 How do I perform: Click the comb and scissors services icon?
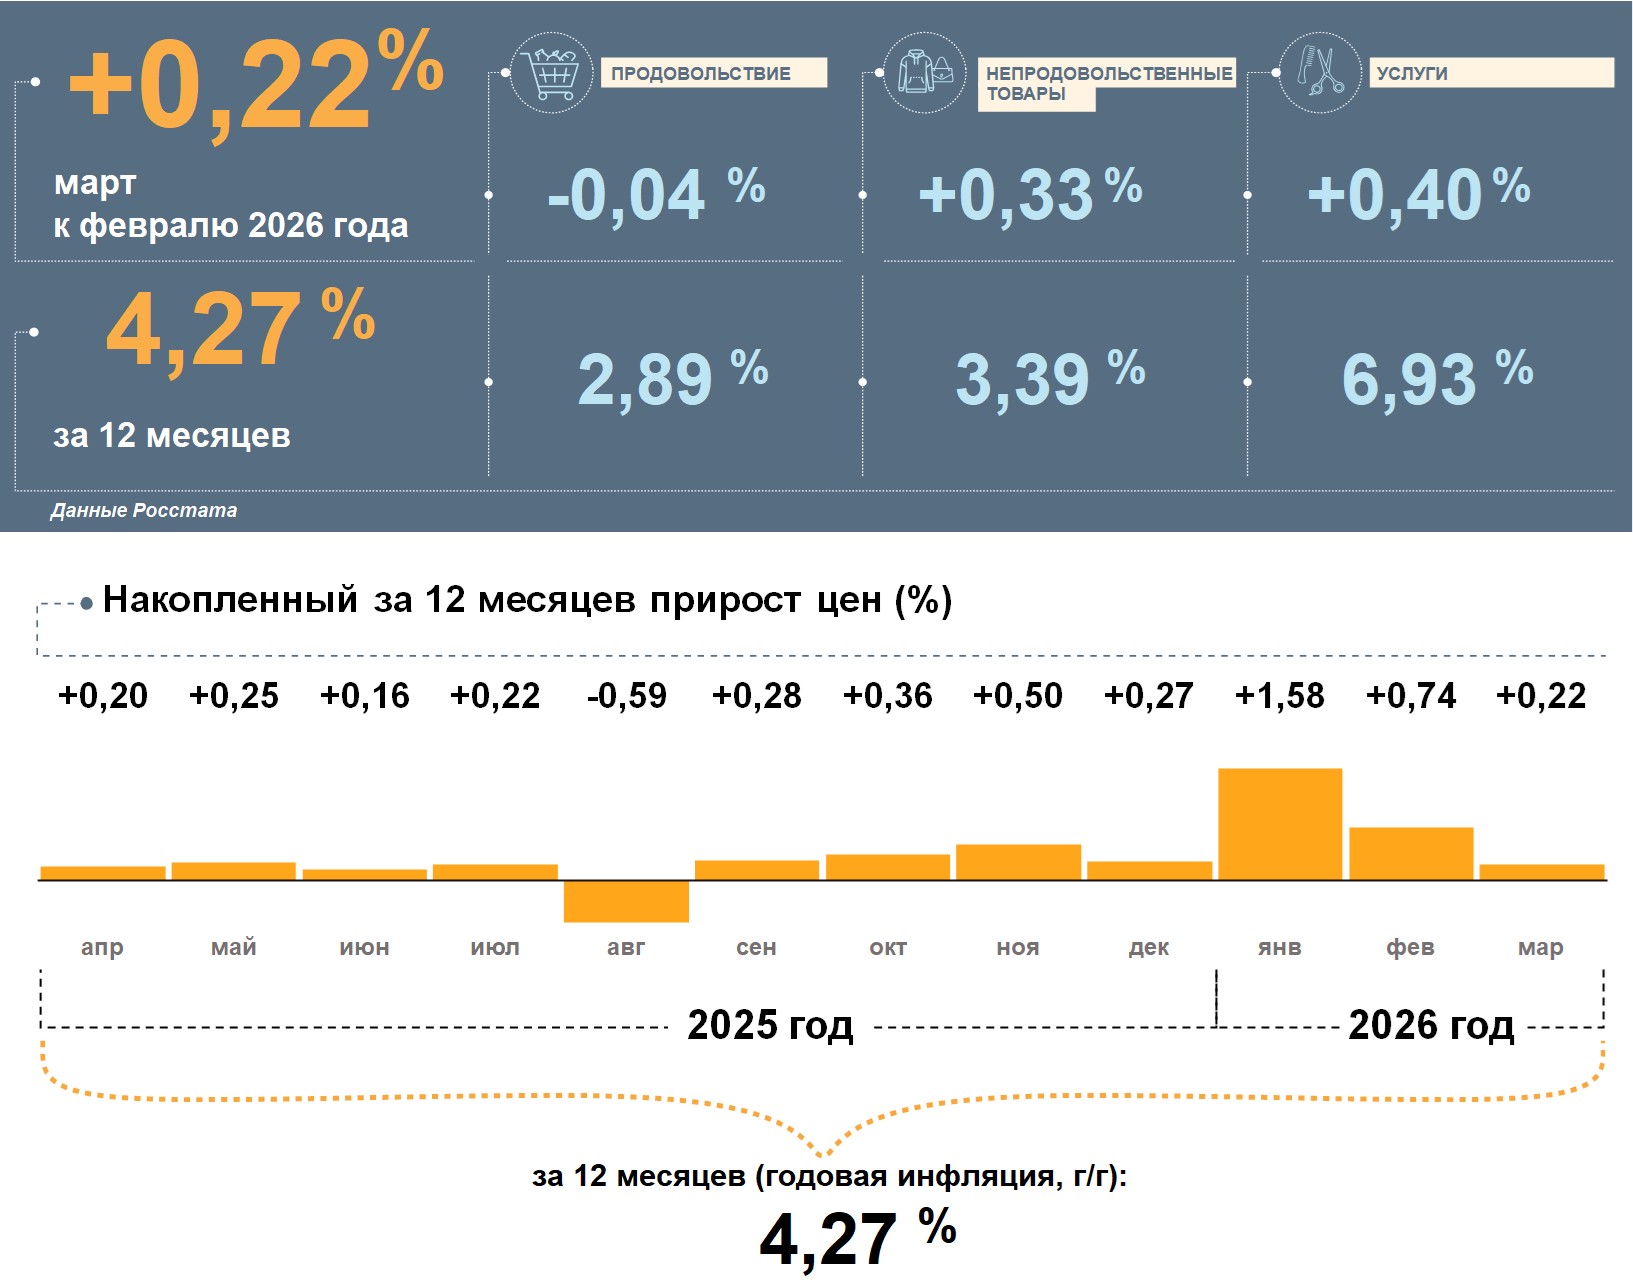[1320, 72]
